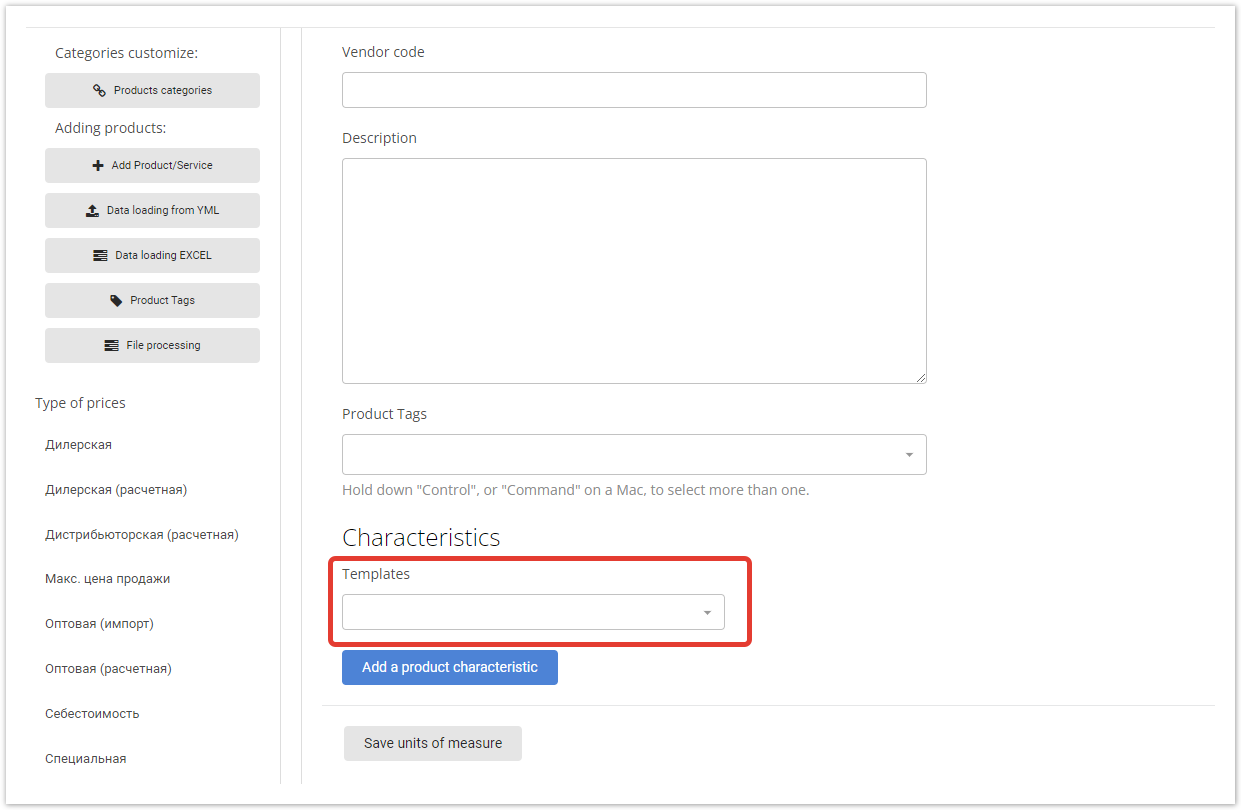Select price type Дистрибьюторская (расчетная)

point(142,534)
